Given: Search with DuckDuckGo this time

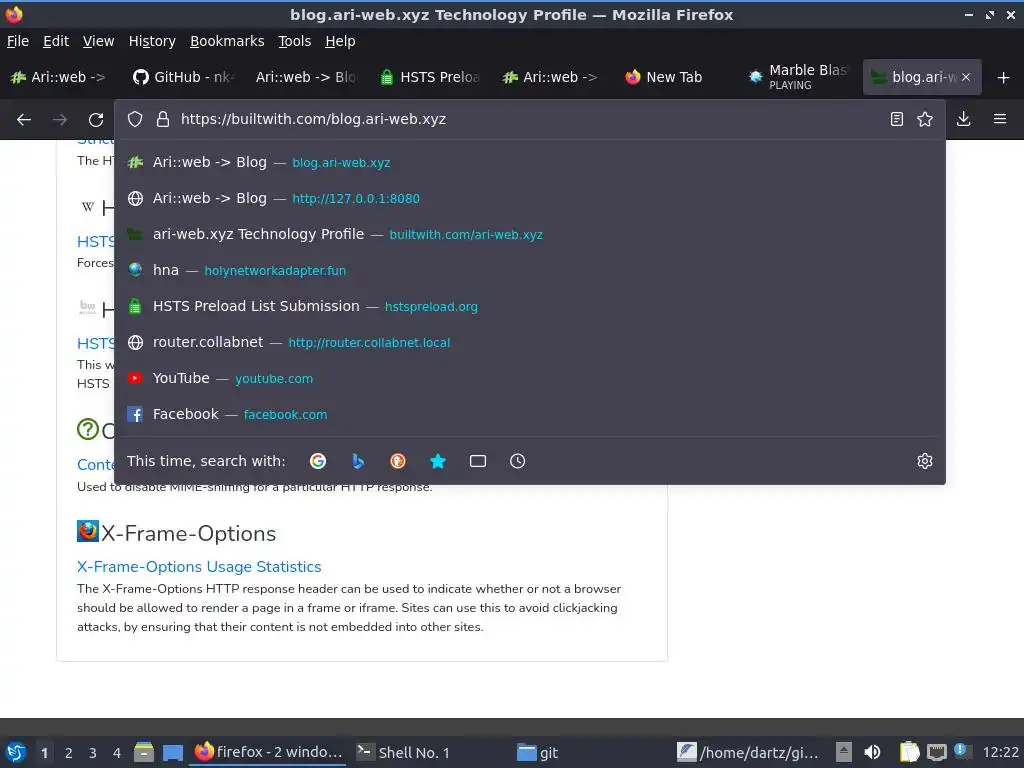Looking at the screenshot, I should coord(398,461).
